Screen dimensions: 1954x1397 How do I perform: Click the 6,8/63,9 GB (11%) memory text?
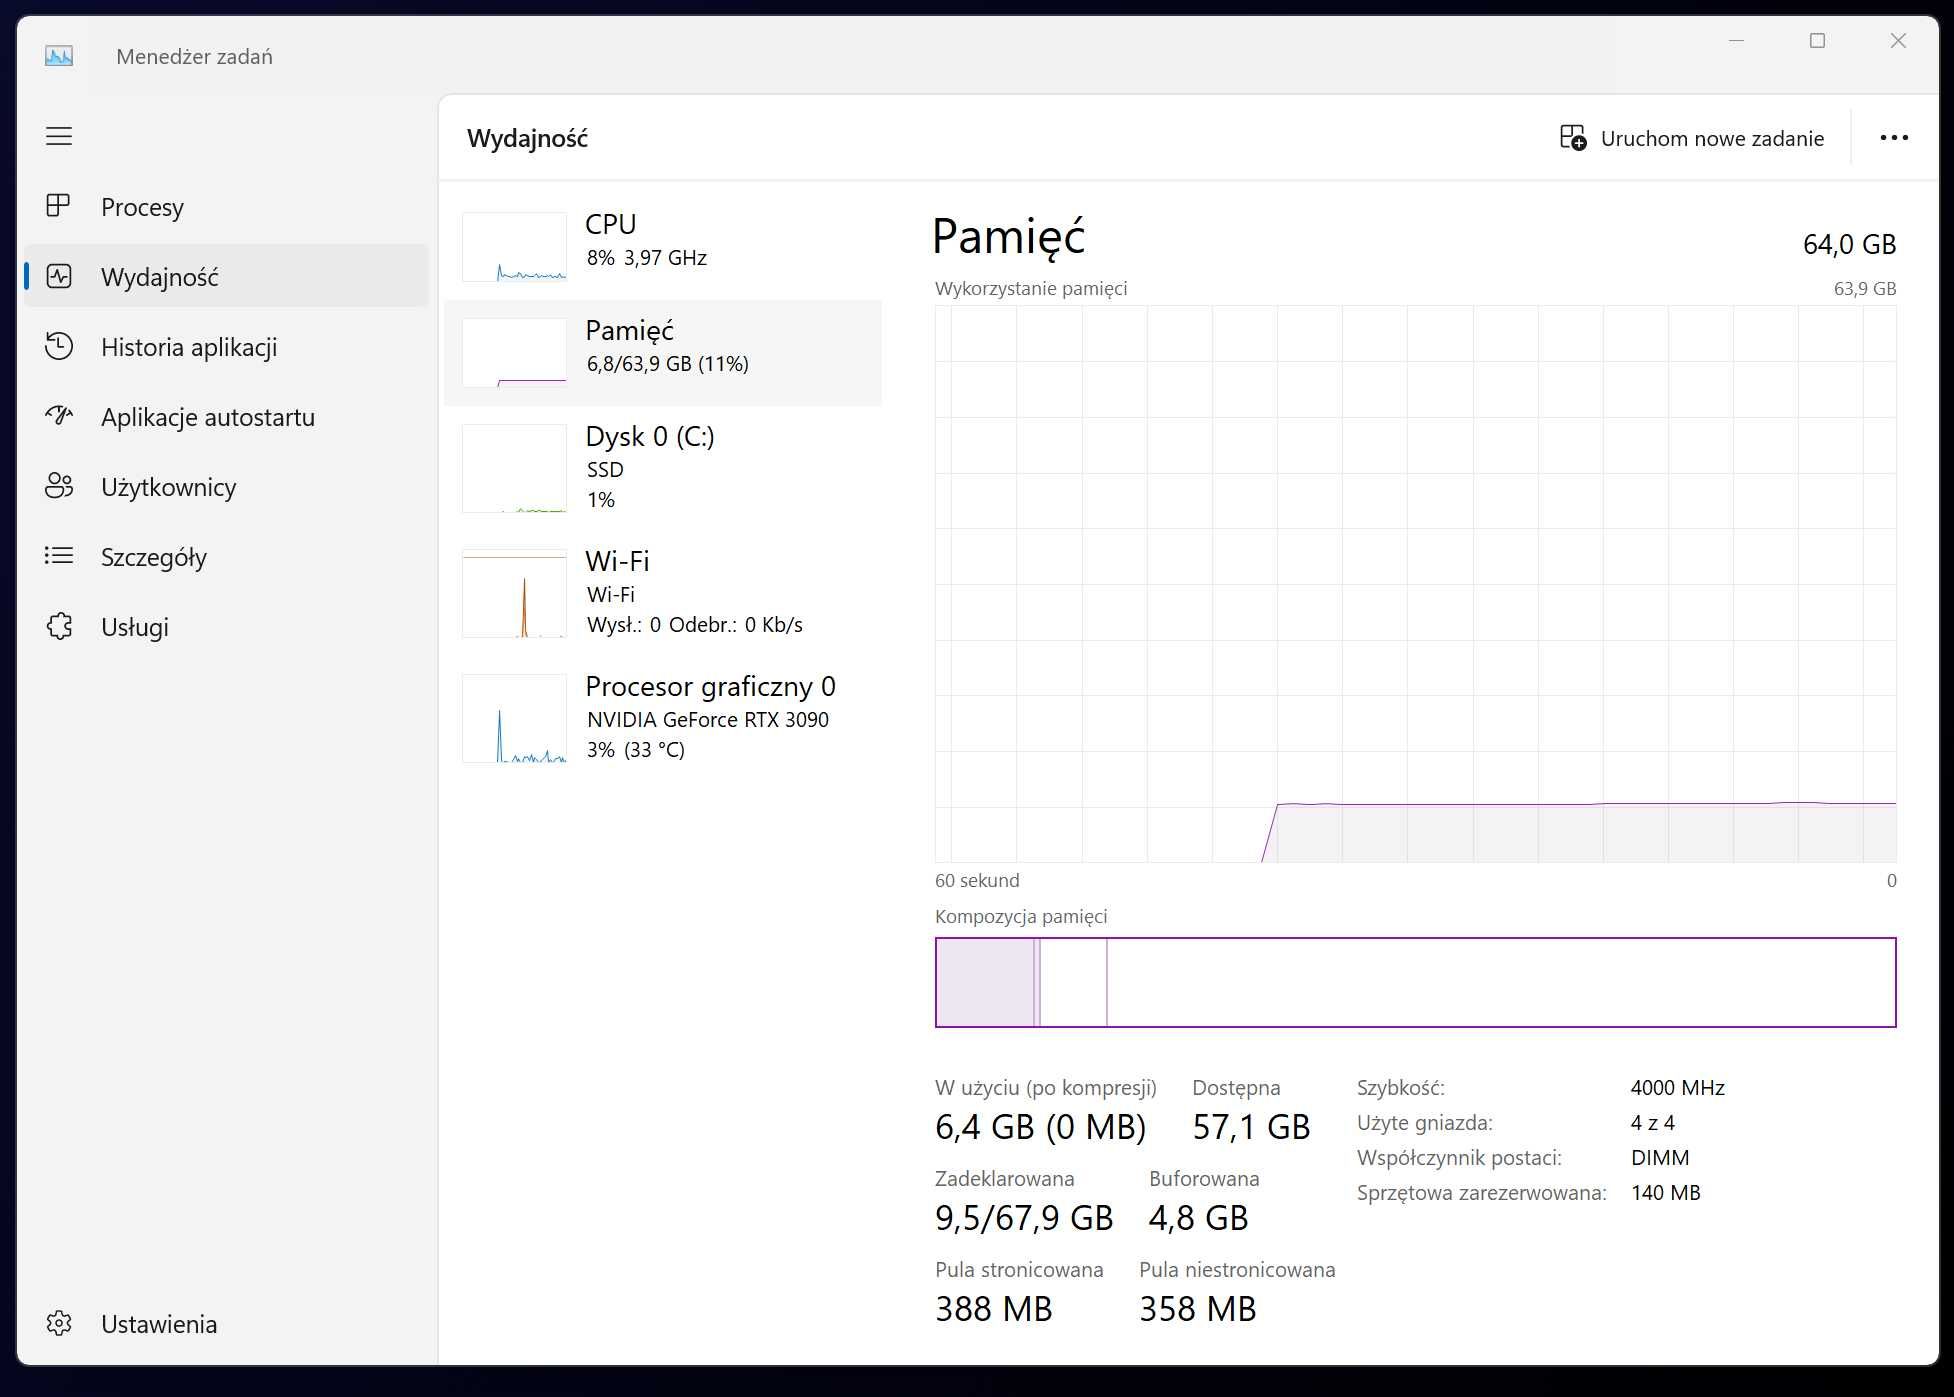(668, 364)
